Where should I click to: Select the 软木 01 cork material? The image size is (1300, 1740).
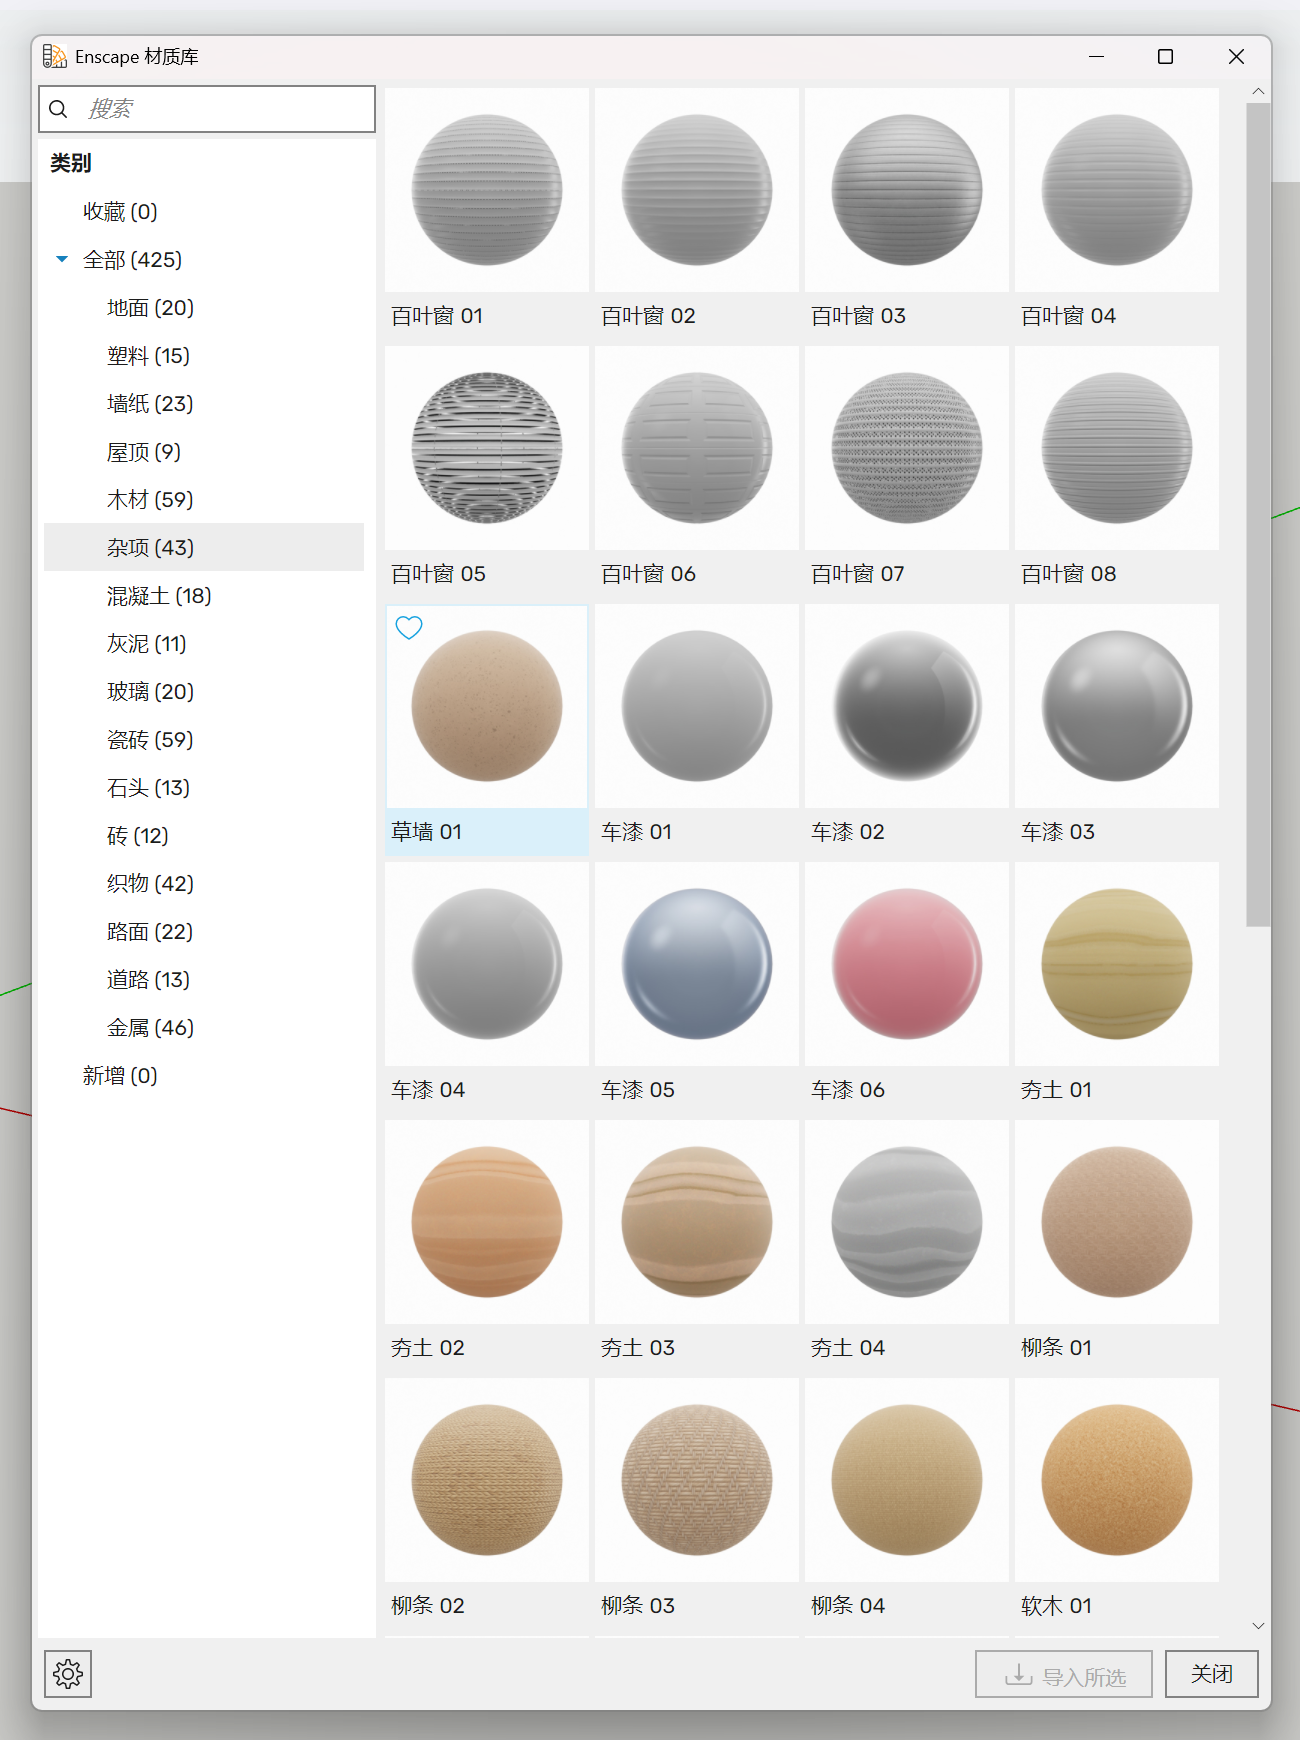[x=1116, y=1480]
